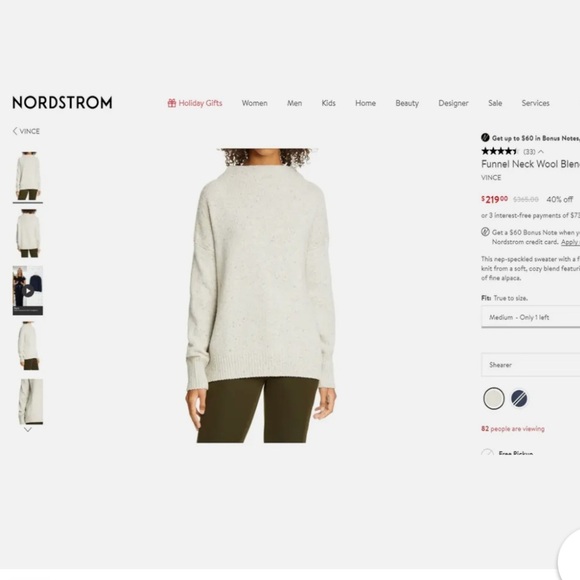Open the Sale menu
580x580 pixels.
click(x=495, y=103)
